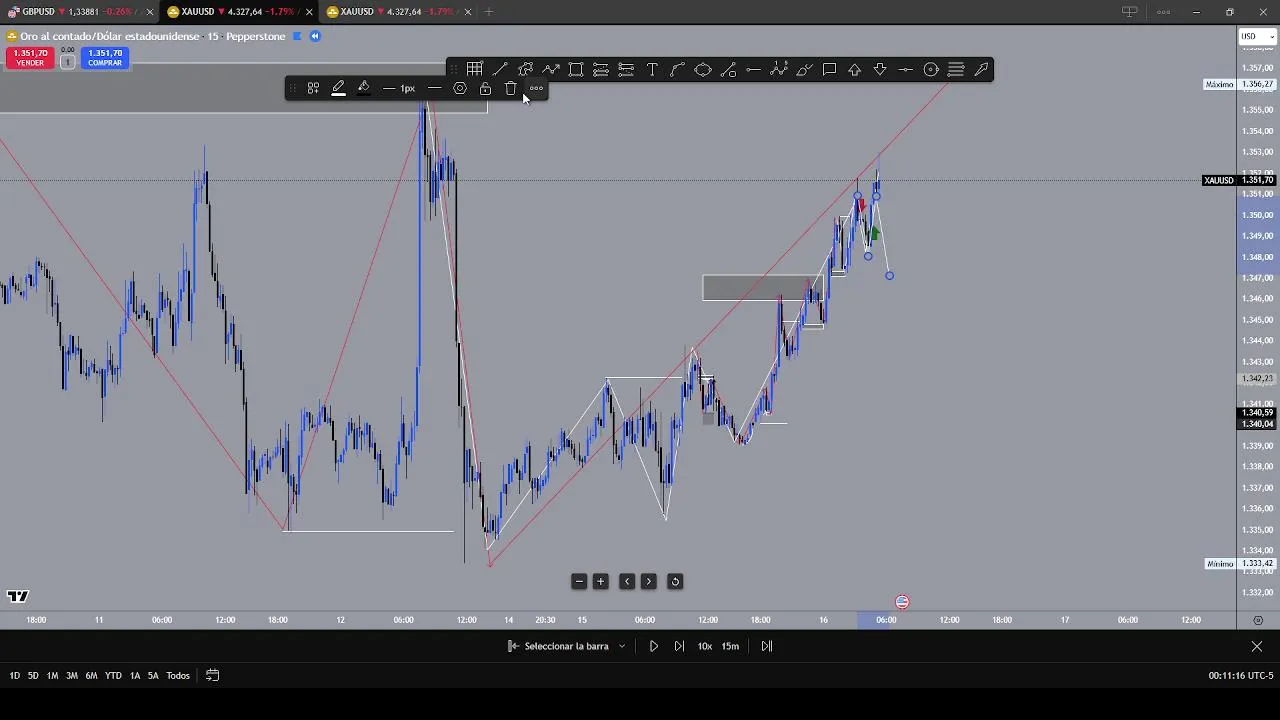Screen dimensions: 1280x720
Task: Select the Text tool
Action: click(x=652, y=69)
